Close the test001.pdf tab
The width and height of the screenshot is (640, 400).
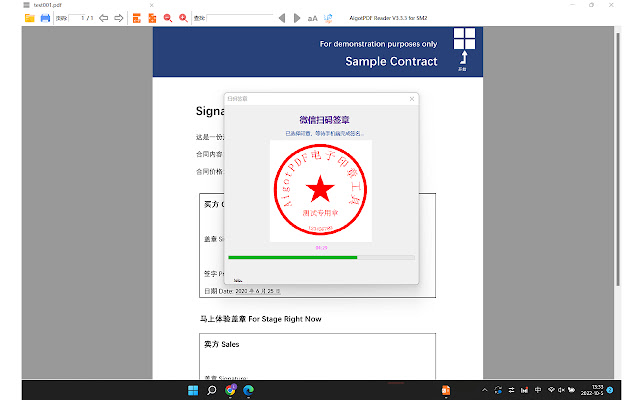pos(151,5)
